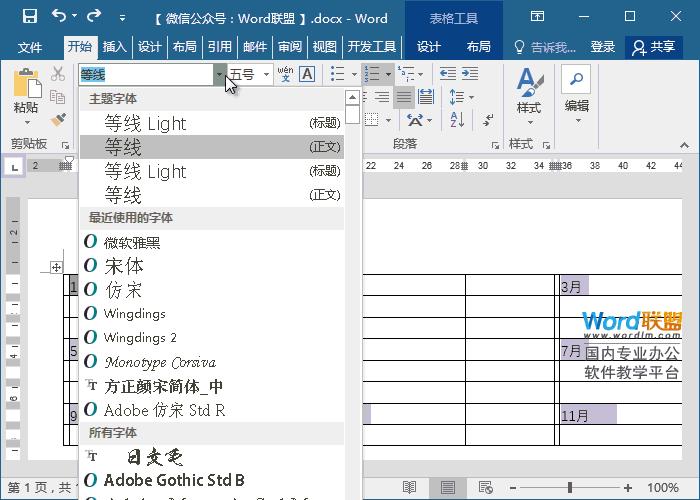The image size is (700, 500).
Task: Collapse the font name dropdown arrow
Action: (x=219, y=74)
